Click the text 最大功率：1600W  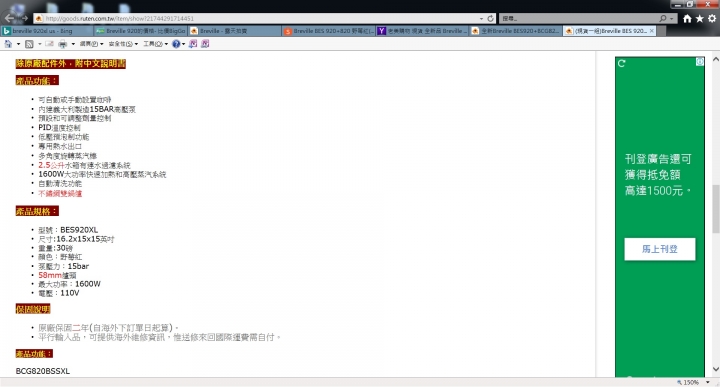point(69,284)
